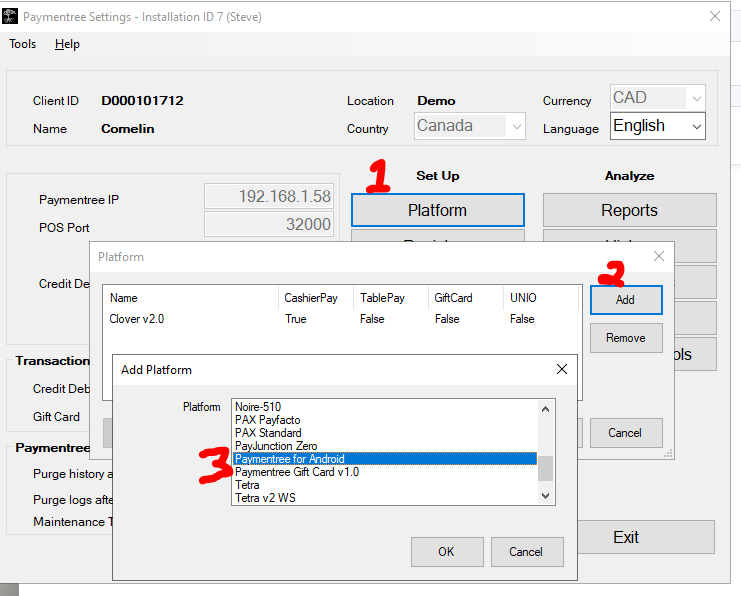Click the platform list scrollbar thumb
Viewport: 741px width, 596px height.
coord(545,468)
